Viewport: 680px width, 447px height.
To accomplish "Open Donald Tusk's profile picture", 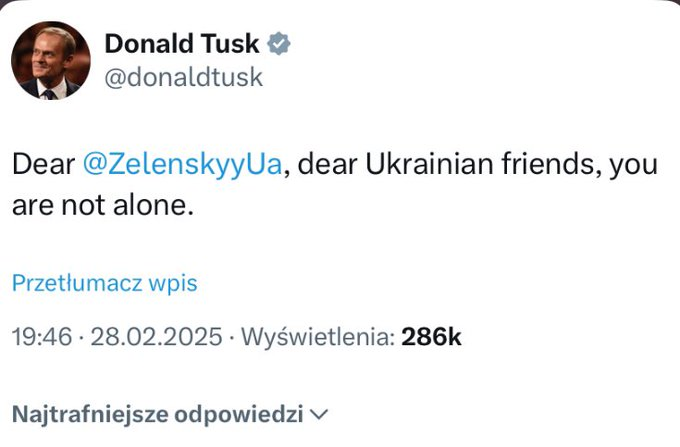I will point(50,60).
